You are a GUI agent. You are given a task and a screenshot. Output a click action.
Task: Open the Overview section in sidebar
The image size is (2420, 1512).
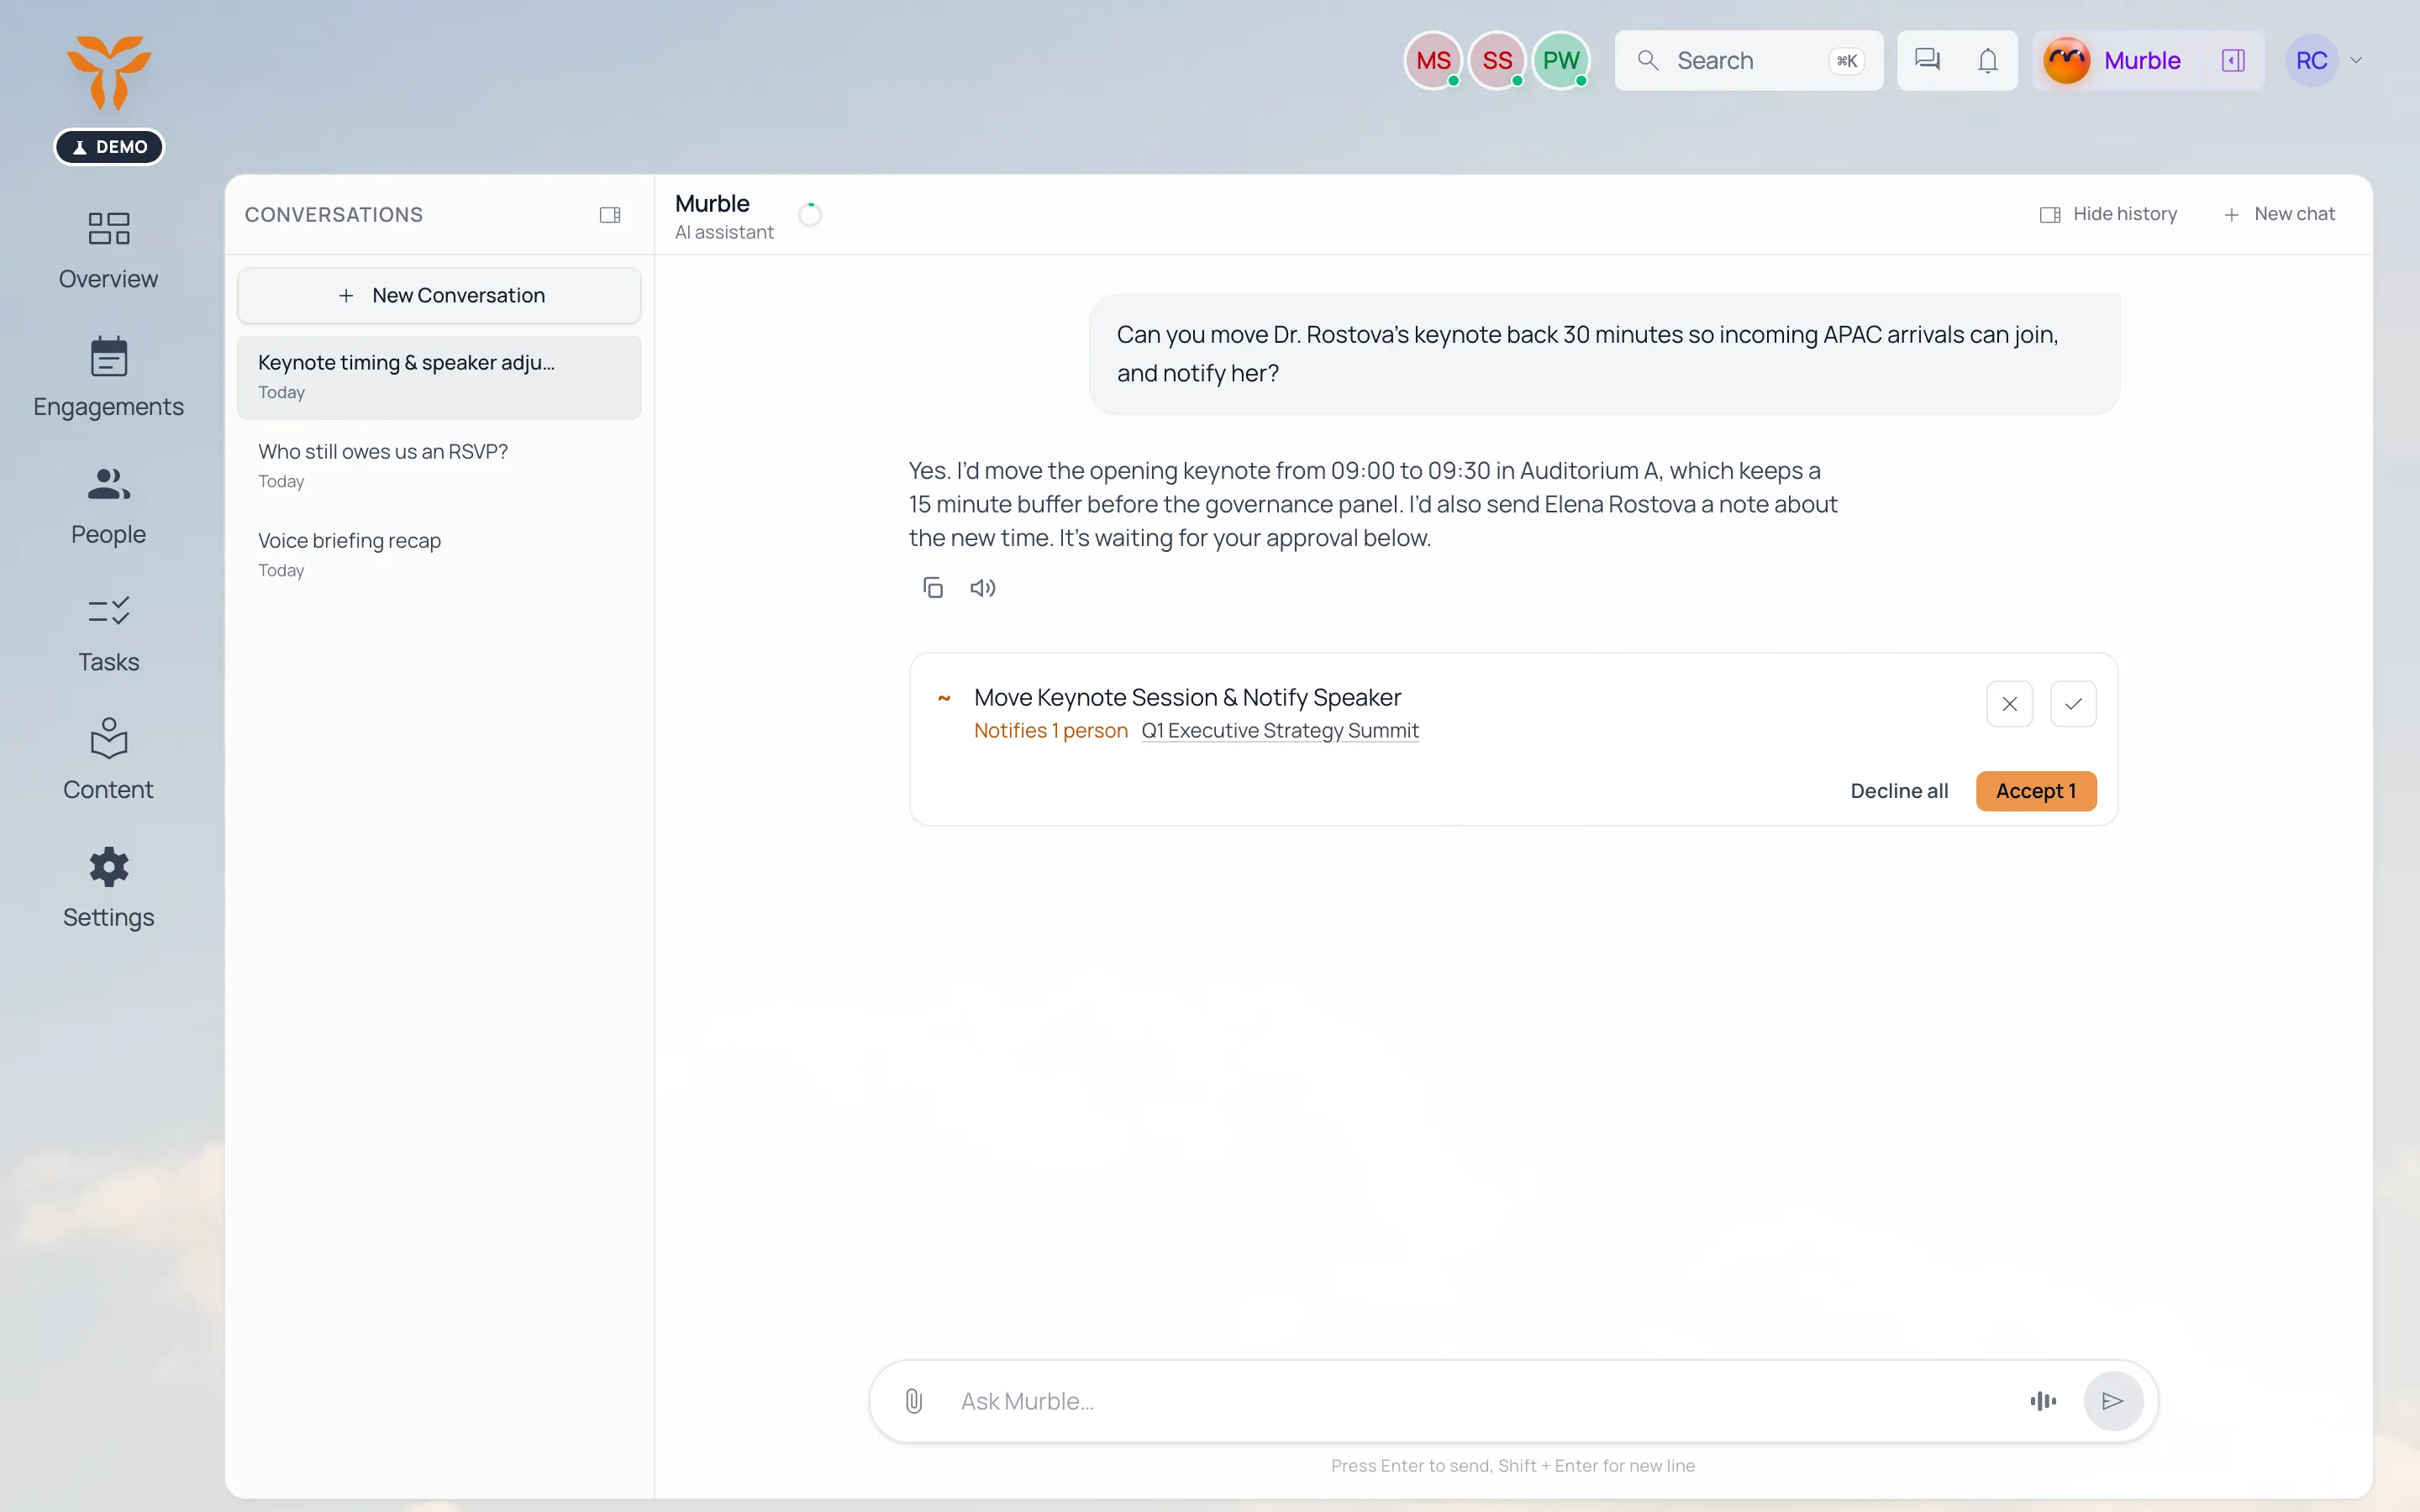[108, 250]
